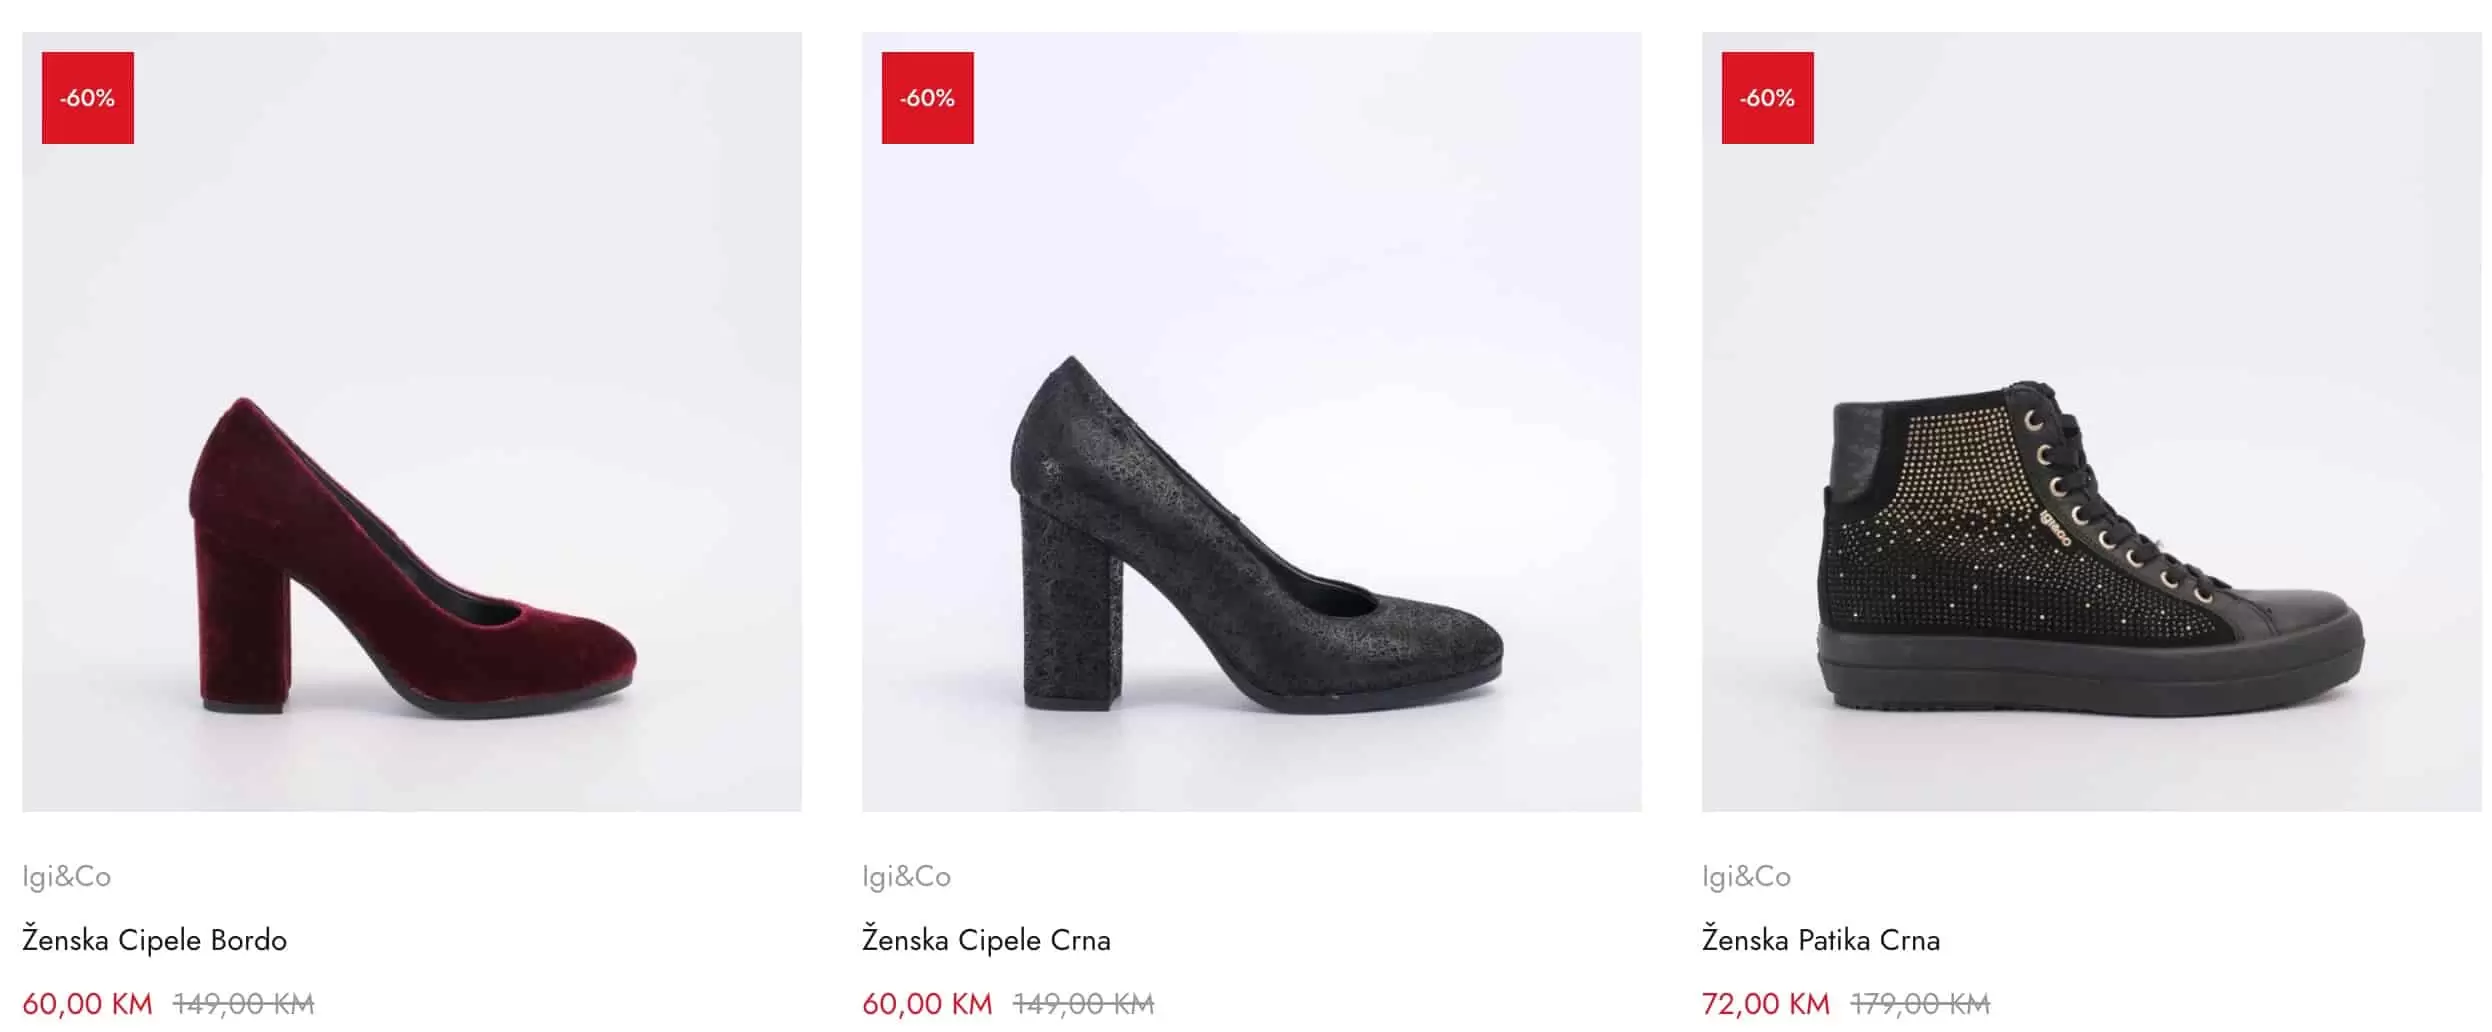Click the 72,00 KM sale price
Image resolution: width=2492 pixels, height=1032 pixels.
click(1766, 1003)
